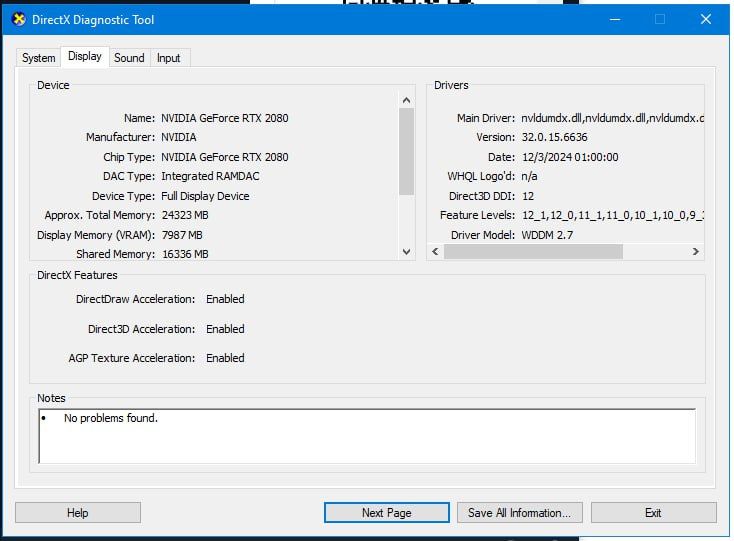Click the Driver Model value WDDM 2.7
The image size is (734, 541).
tap(547, 235)
